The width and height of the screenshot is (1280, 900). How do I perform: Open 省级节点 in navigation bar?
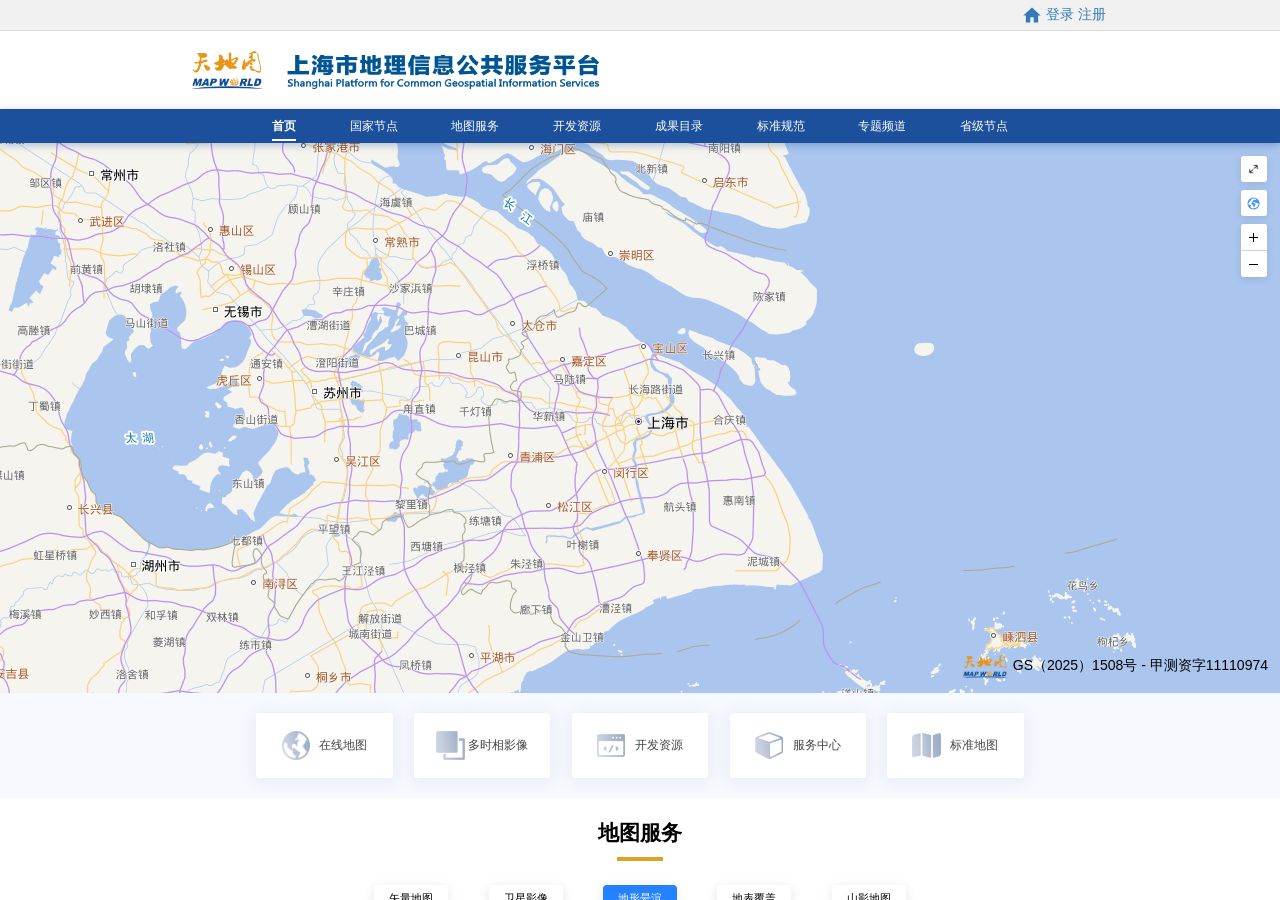click(984, 126)
